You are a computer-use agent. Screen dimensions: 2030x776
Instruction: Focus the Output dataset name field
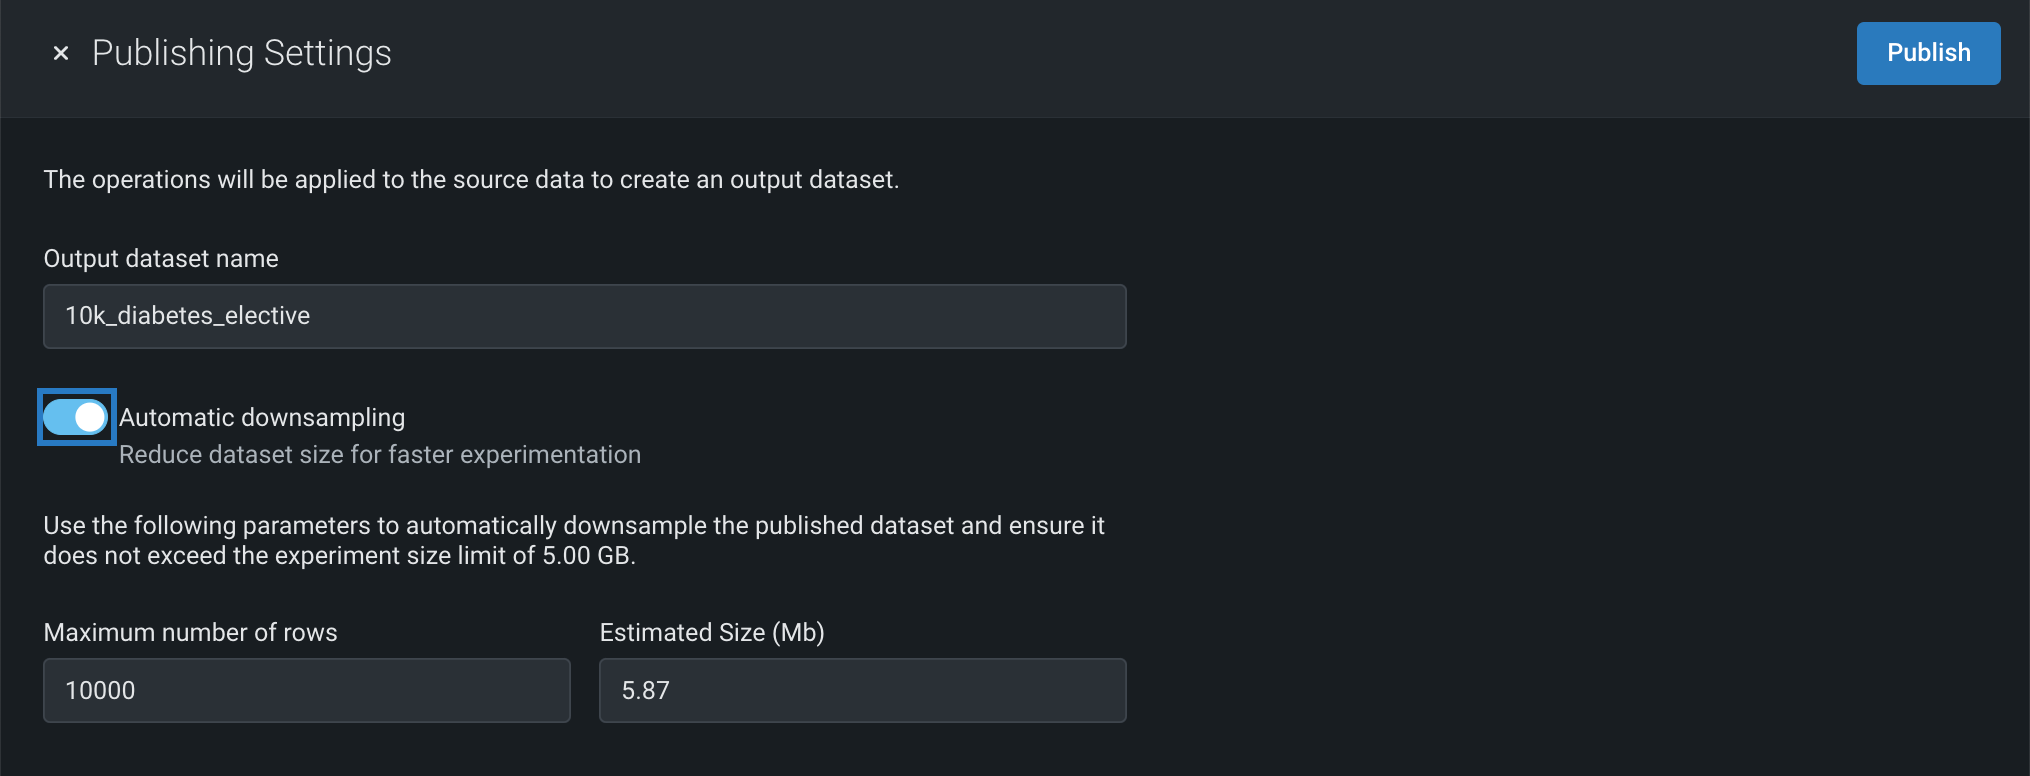584,316
